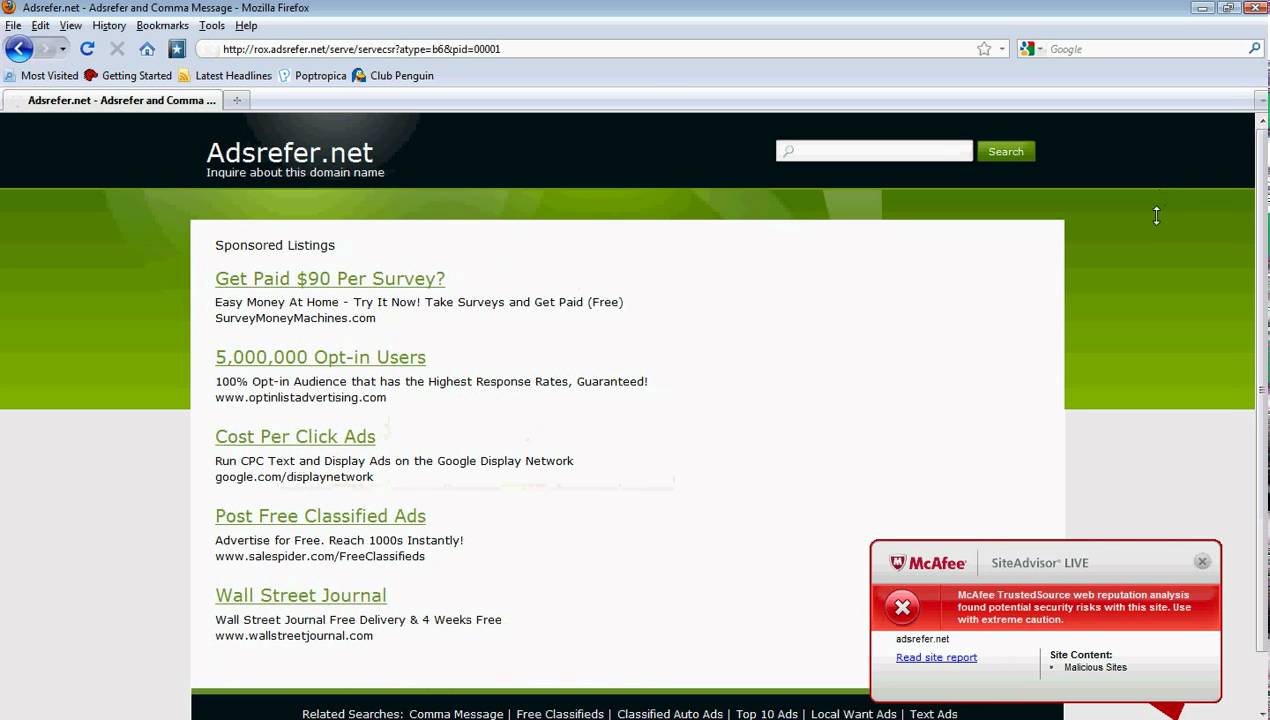Bookmark this page with the star in the URL bar

click(x=984, y=49)
